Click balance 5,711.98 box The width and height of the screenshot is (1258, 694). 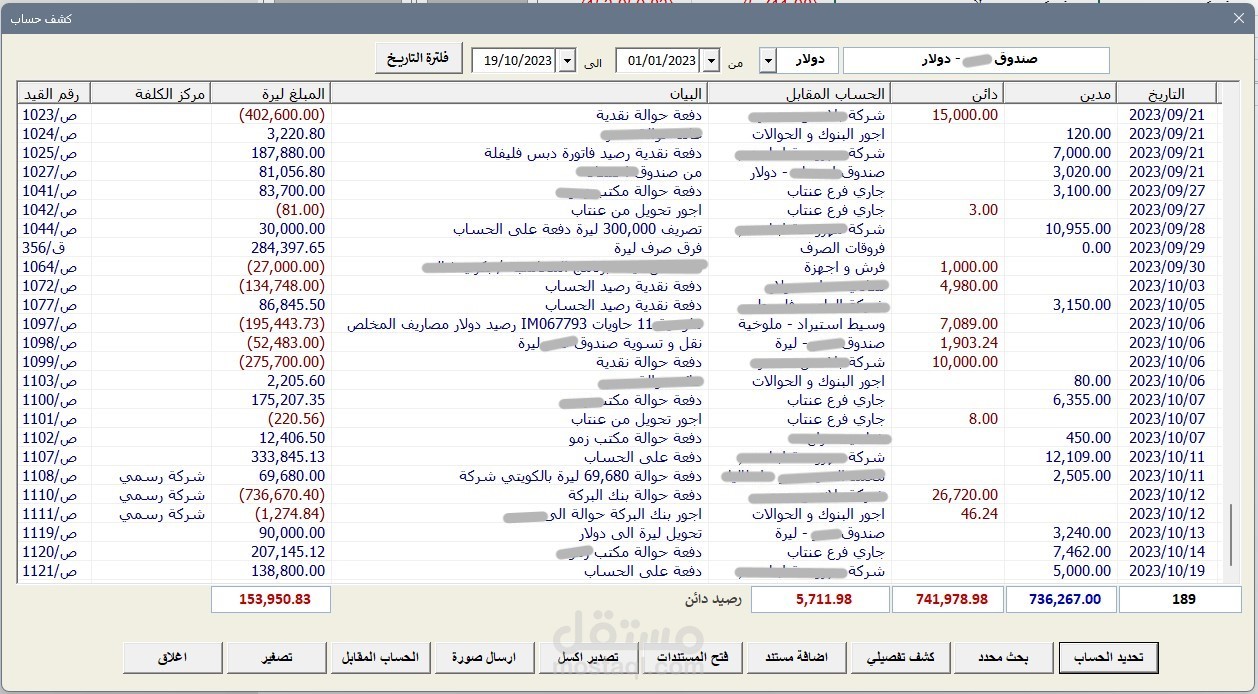819,599
